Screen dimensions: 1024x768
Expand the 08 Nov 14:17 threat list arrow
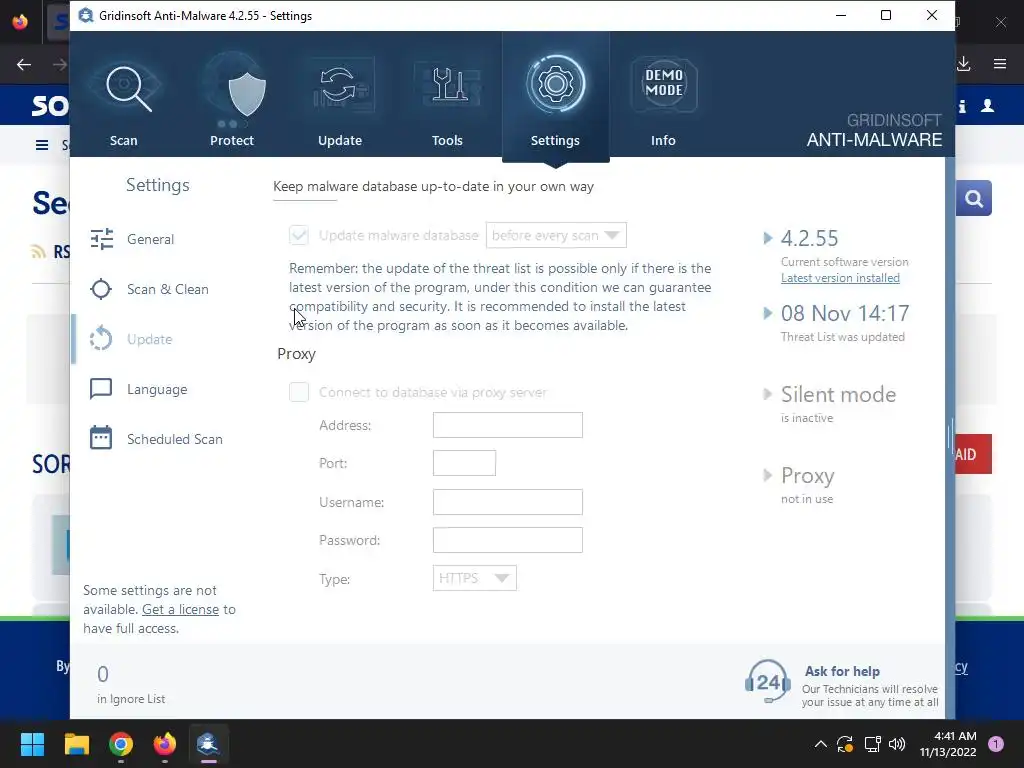768,313
